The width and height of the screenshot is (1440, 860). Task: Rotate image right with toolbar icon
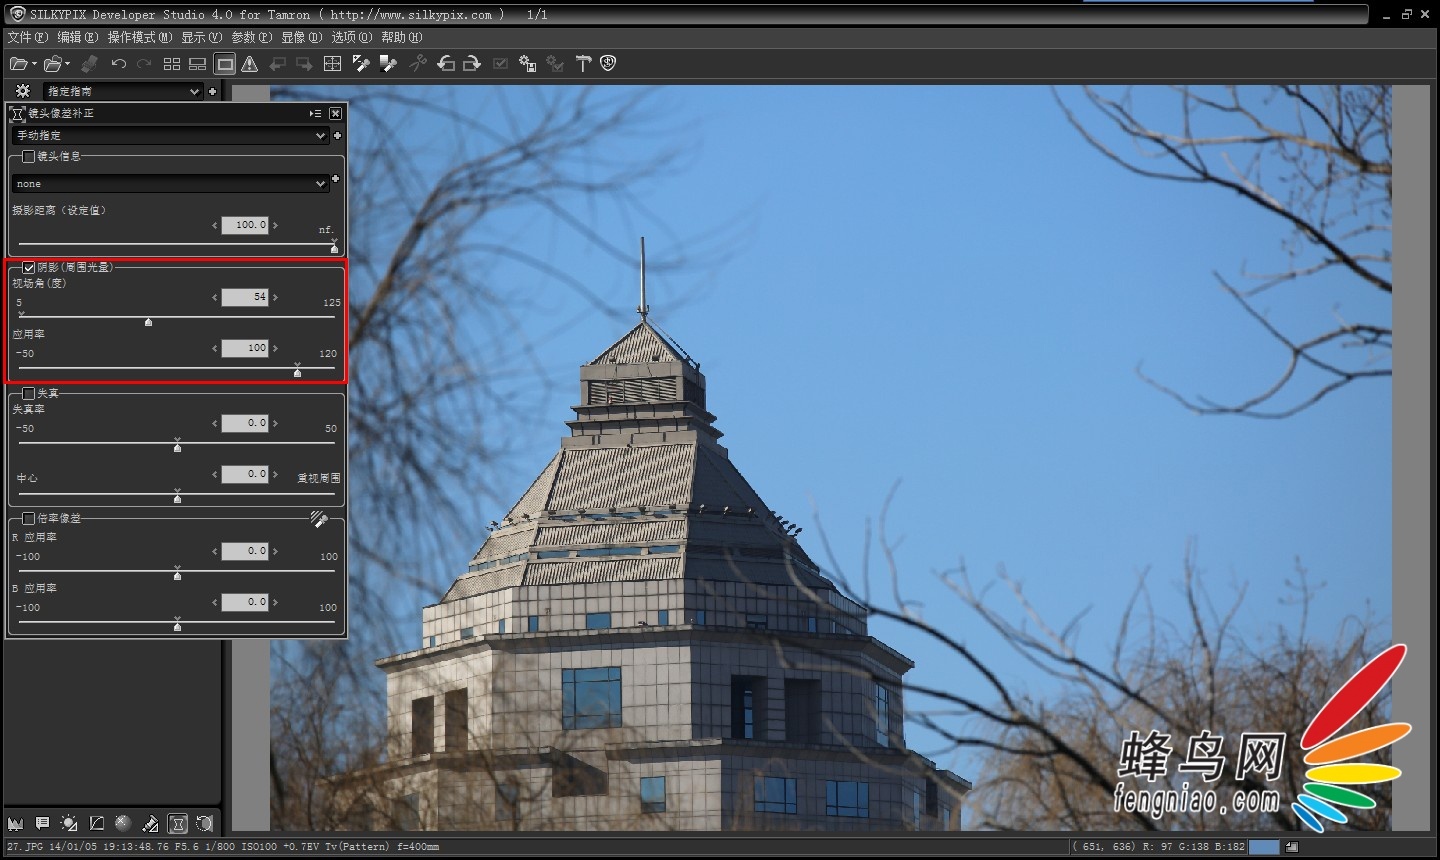point(472,64)
